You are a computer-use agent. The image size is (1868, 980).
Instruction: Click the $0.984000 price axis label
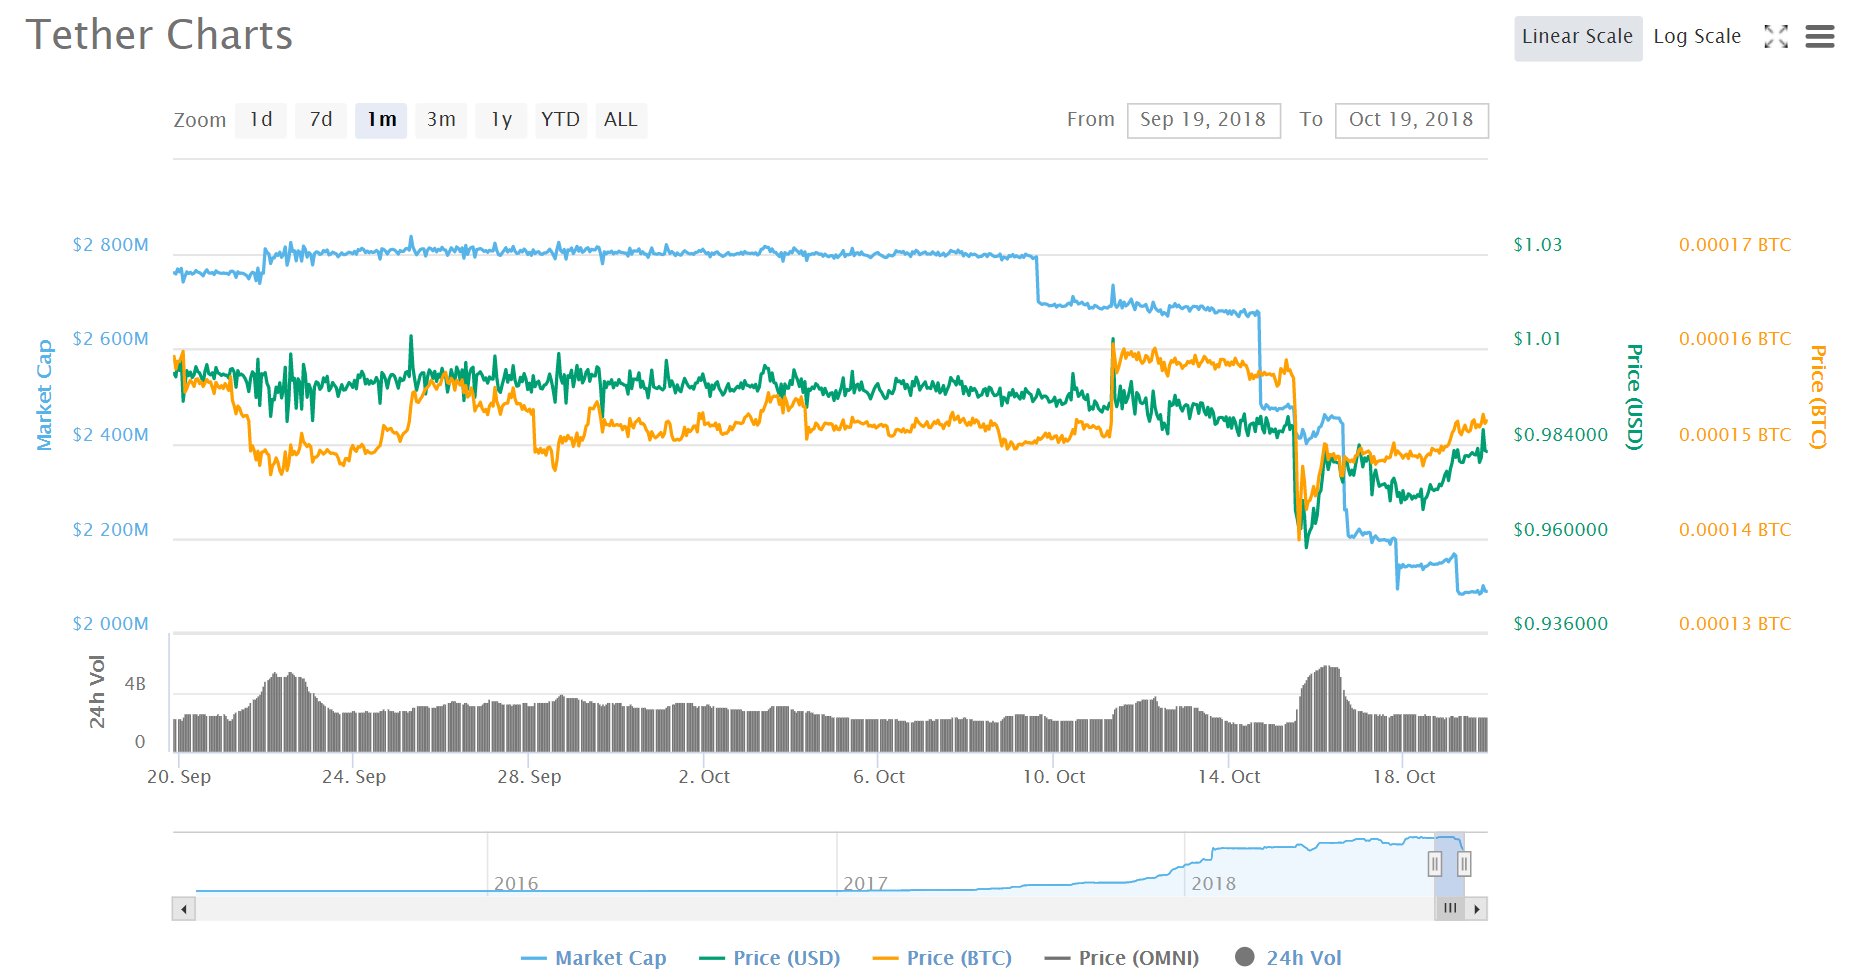point(1561,435)
